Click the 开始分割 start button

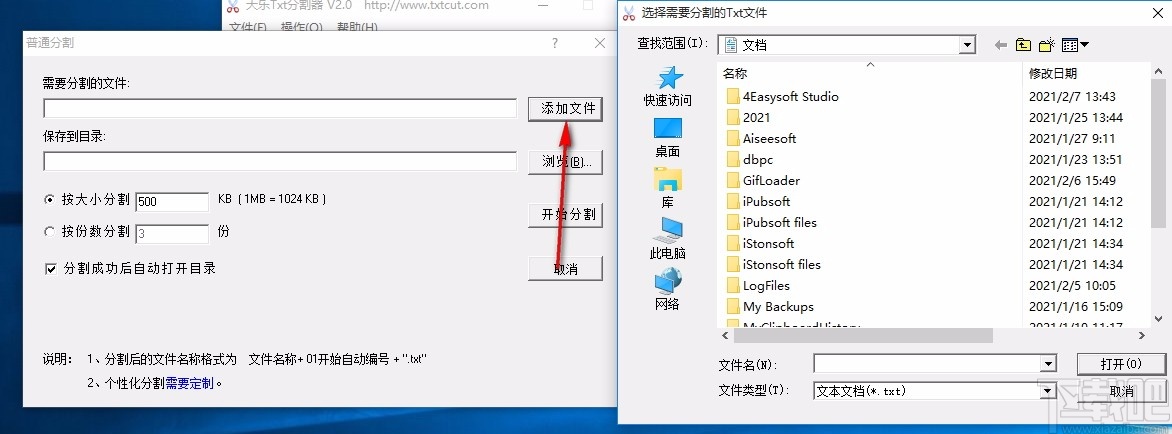(566, 215)
